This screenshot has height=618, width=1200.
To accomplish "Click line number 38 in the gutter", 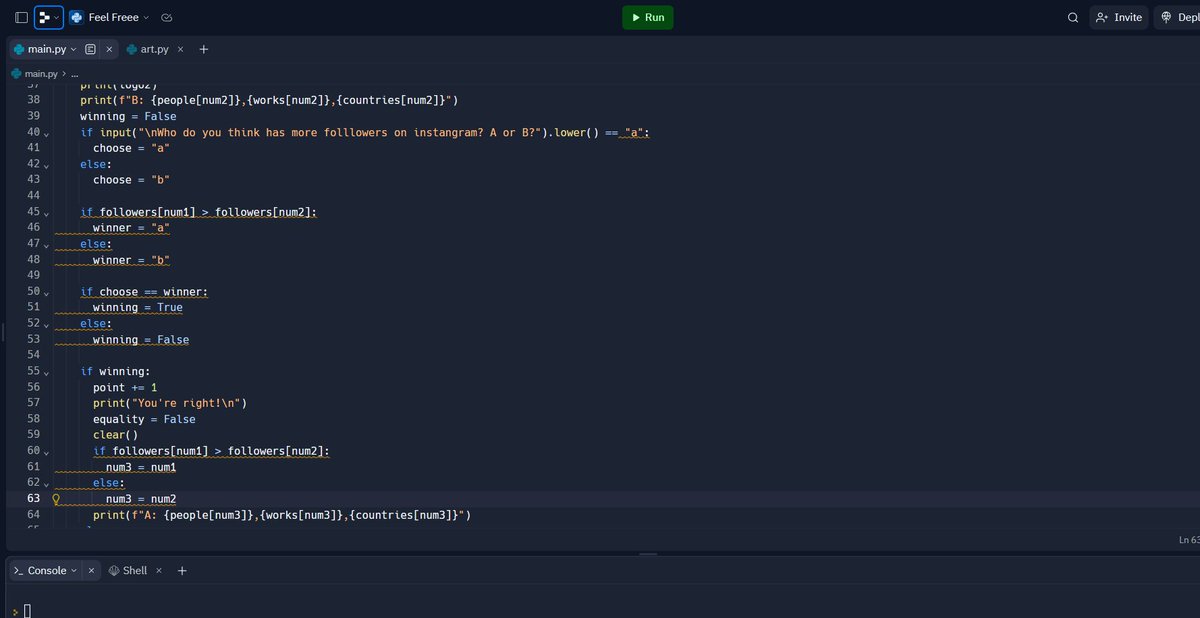I will pyautogui.click(x=33, y=100).
